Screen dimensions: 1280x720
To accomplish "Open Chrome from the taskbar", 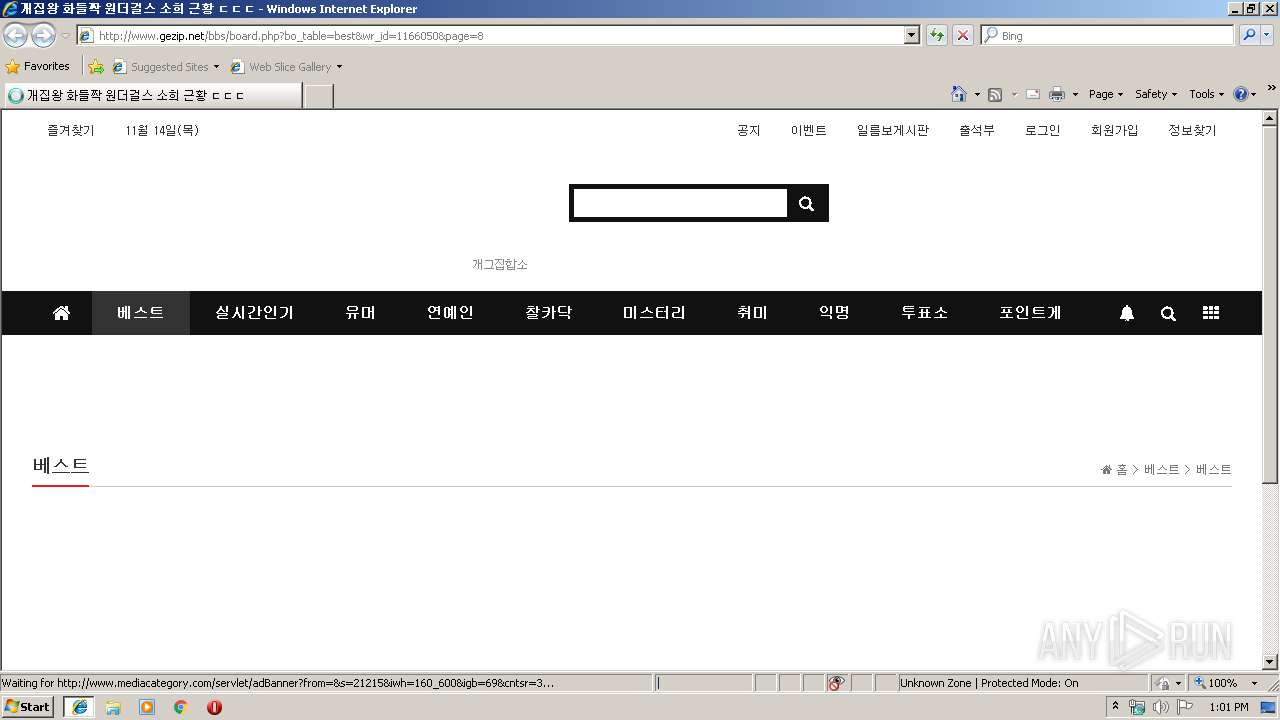I will pos(180,707).
